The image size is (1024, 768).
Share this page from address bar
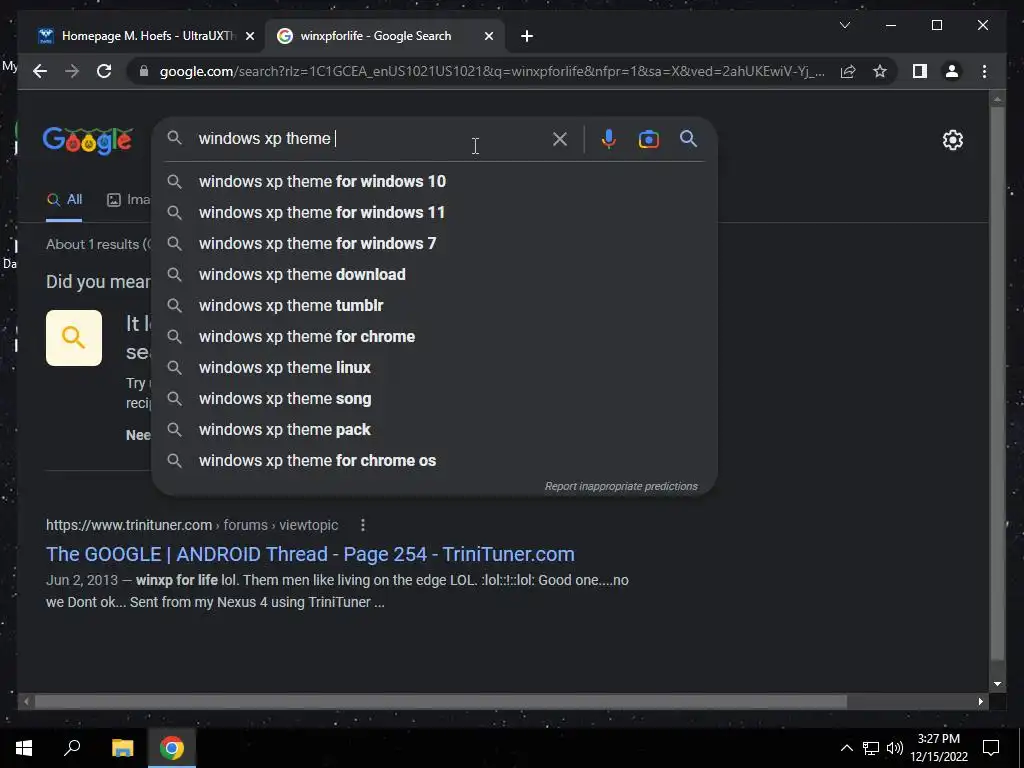[x=848, y=71]
